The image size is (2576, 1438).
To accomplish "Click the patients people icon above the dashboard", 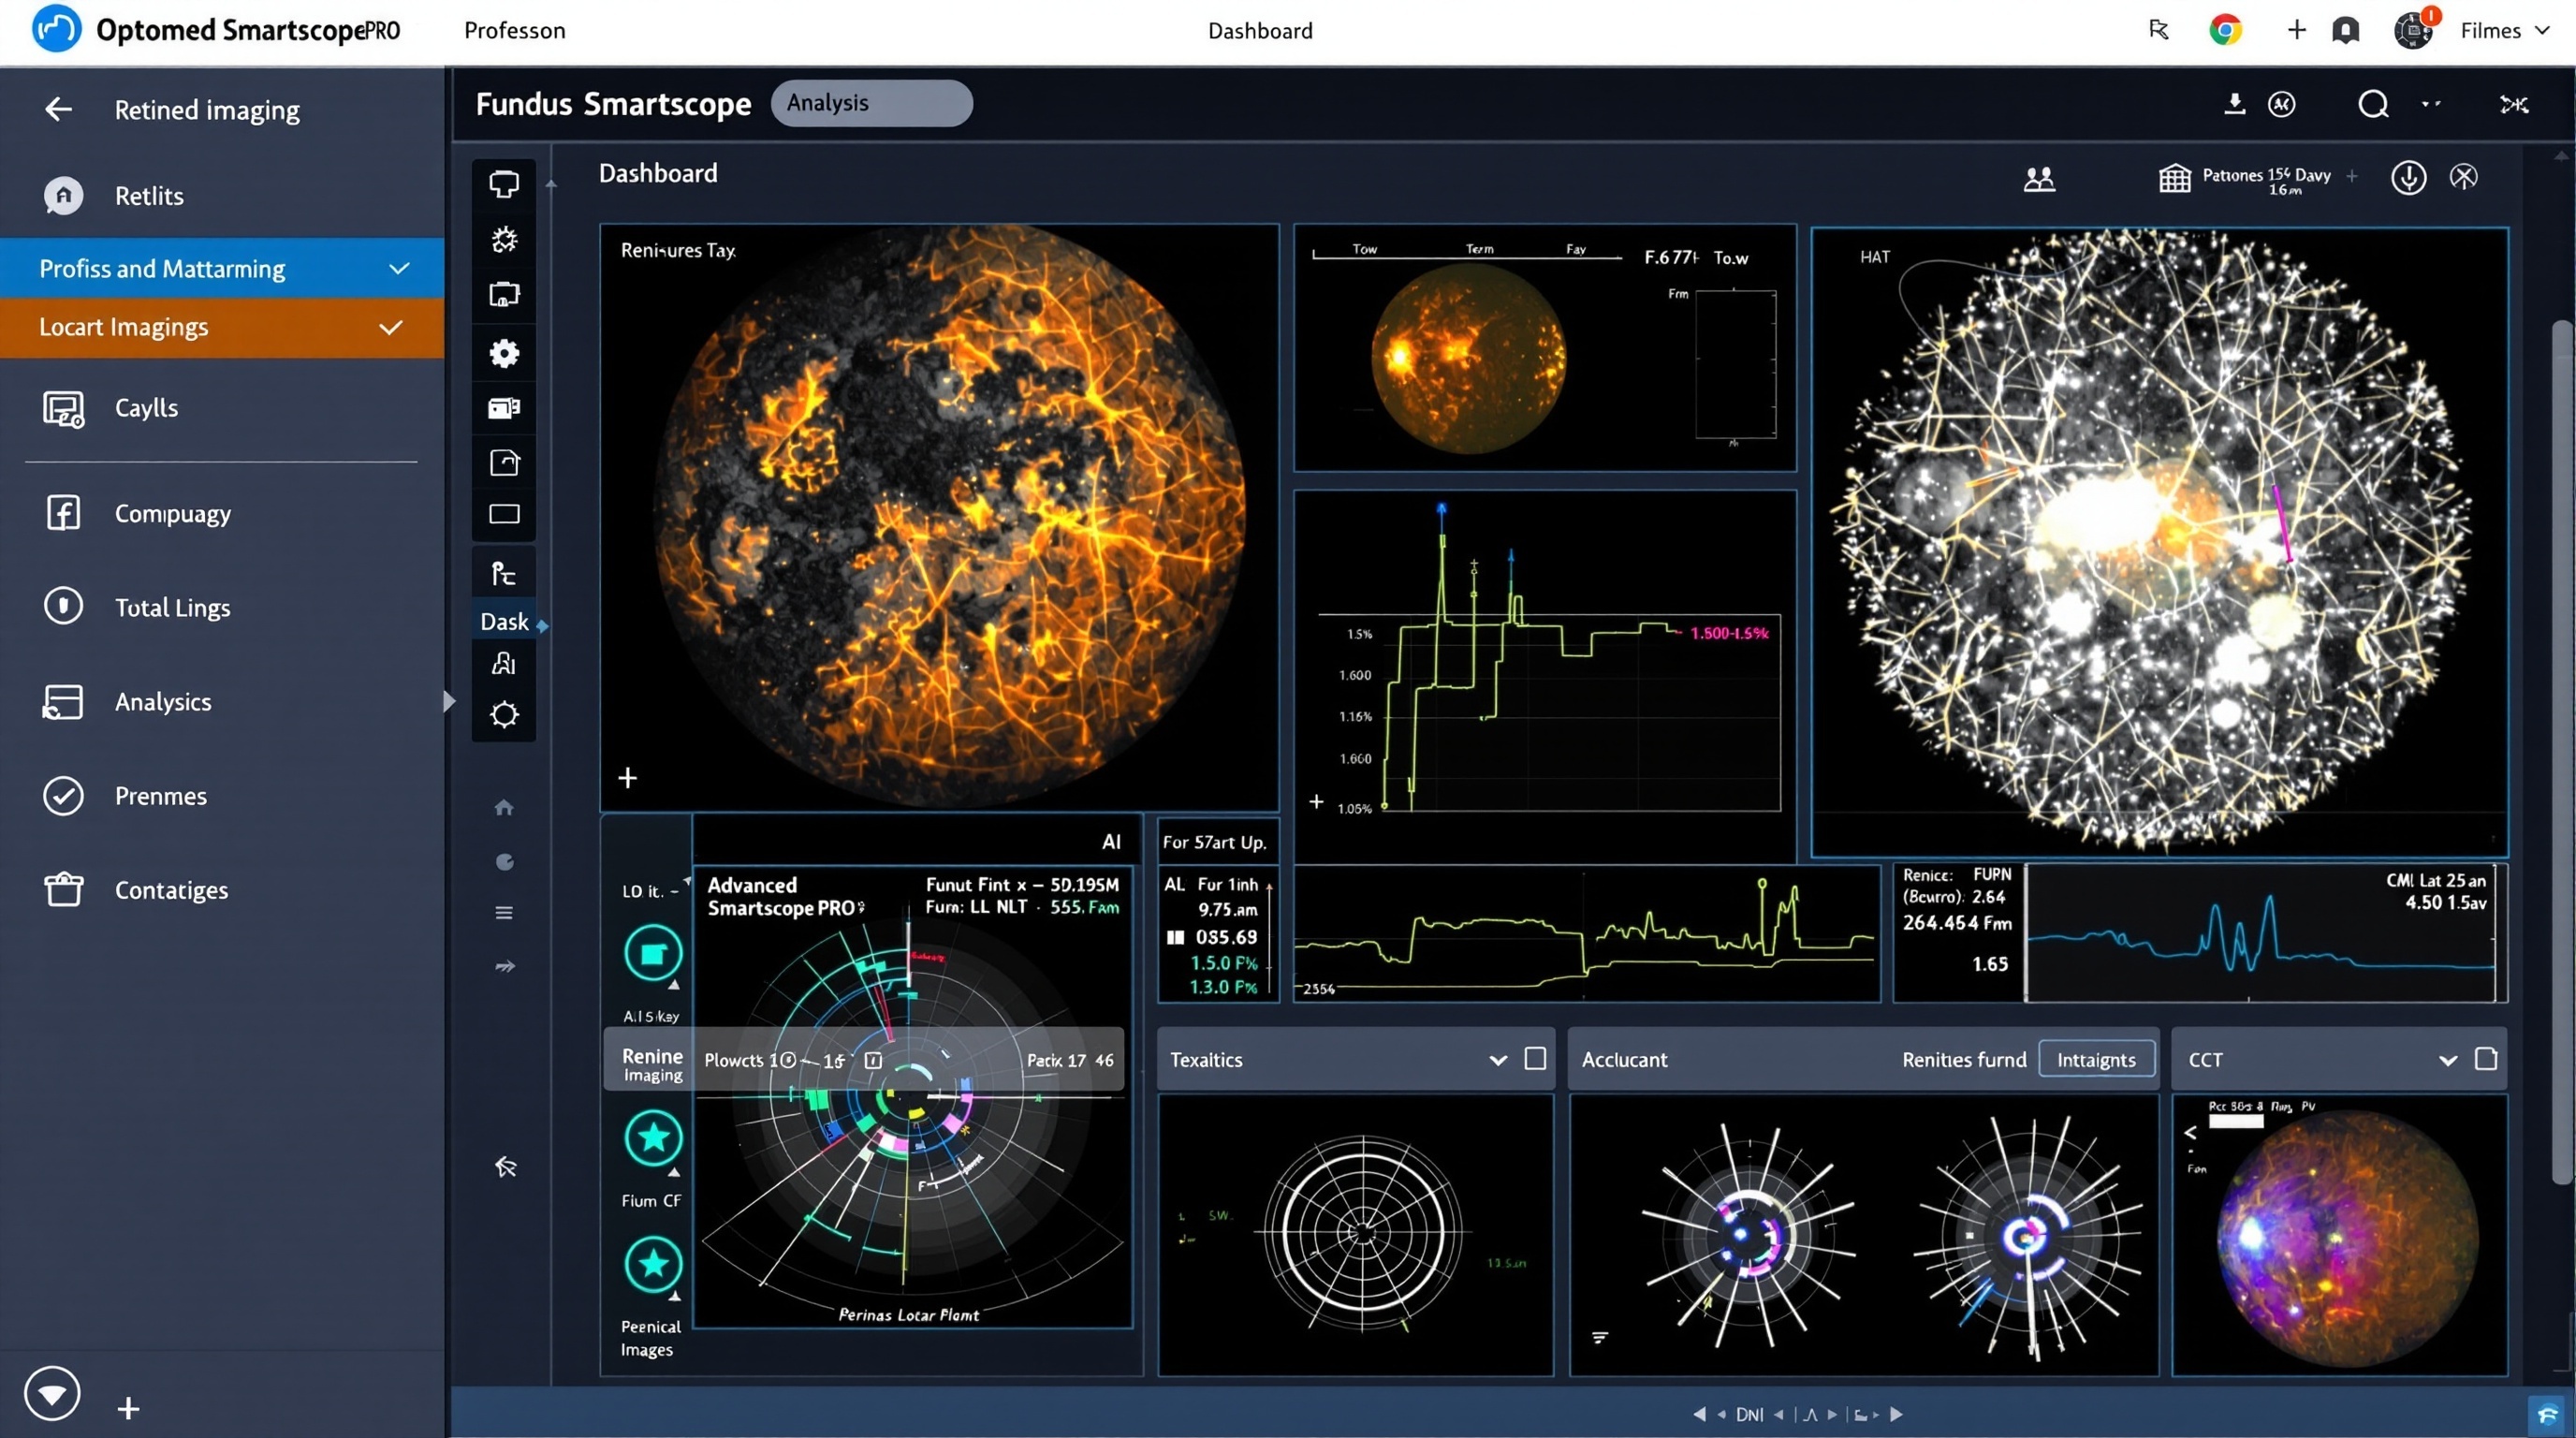I will coord(2040,178).
